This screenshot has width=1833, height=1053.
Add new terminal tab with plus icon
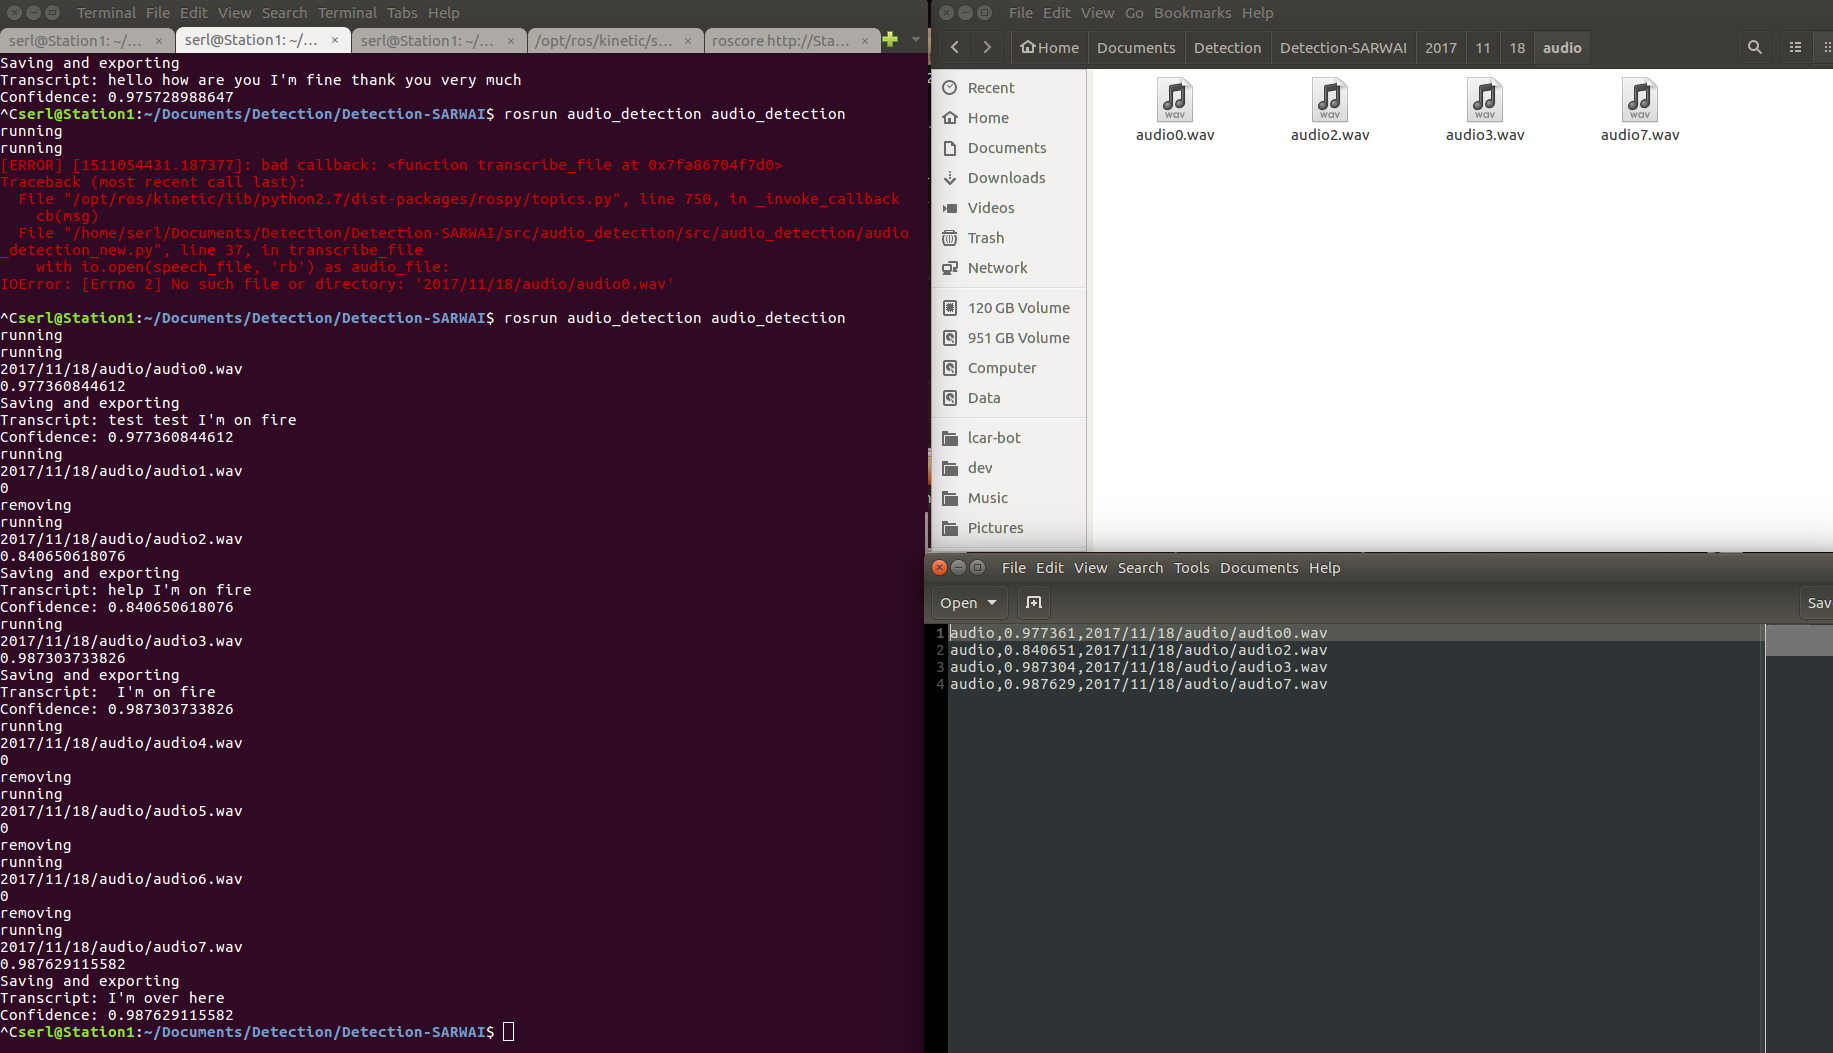[x=890, y=40]
